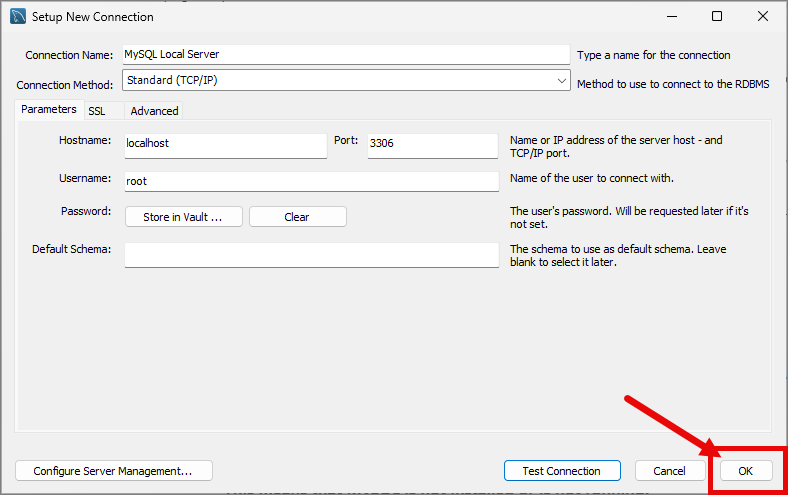Click Store in Vault button
The height and width of the screenshot is (495, 788).
184,217
